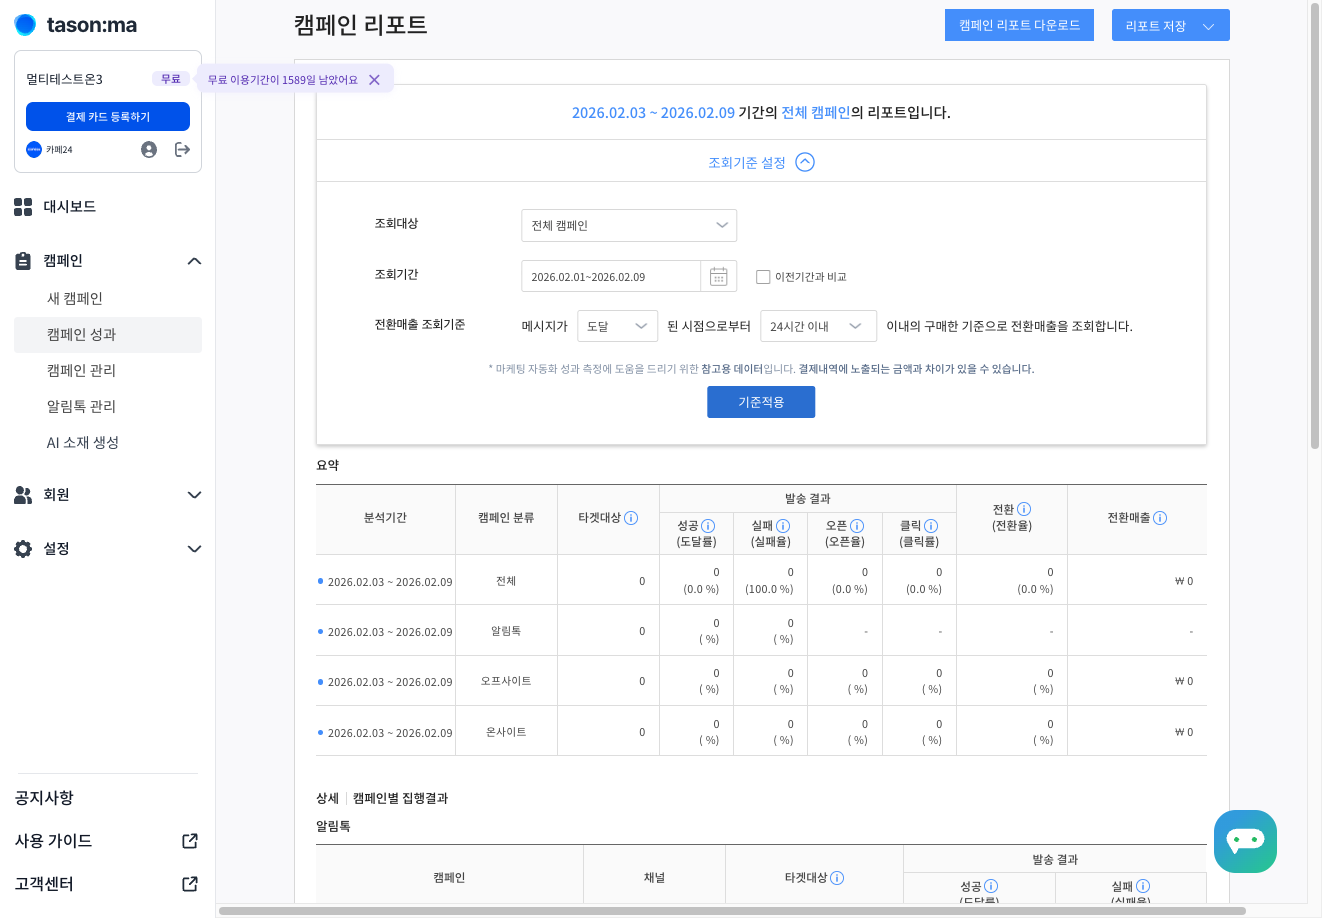This screenshot has height=918, width=1322.
Task: Click the 전환매출 info icon
Action: coord(1160,518)
